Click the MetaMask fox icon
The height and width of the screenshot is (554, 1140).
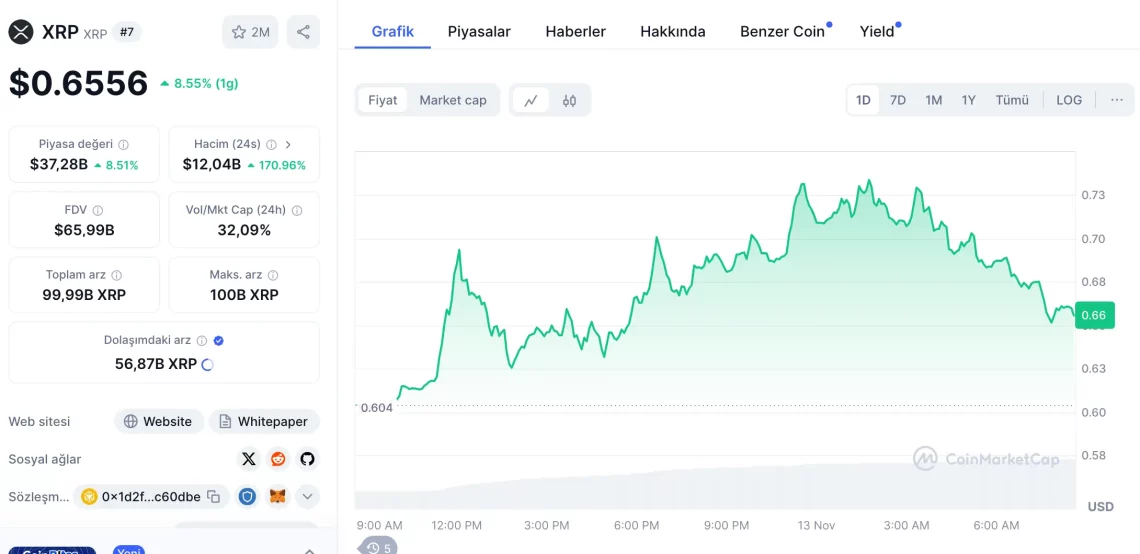tap(278, 496)
